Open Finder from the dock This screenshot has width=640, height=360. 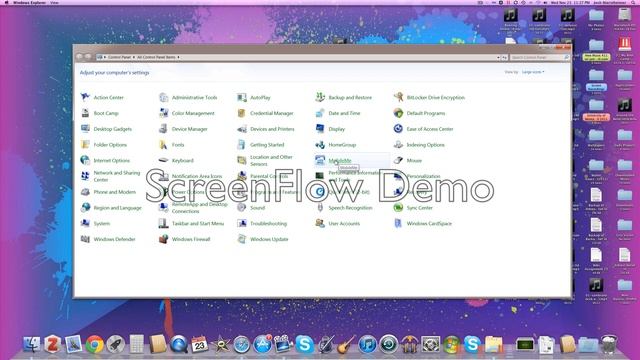pyautogui.click(x=32, y=344)
